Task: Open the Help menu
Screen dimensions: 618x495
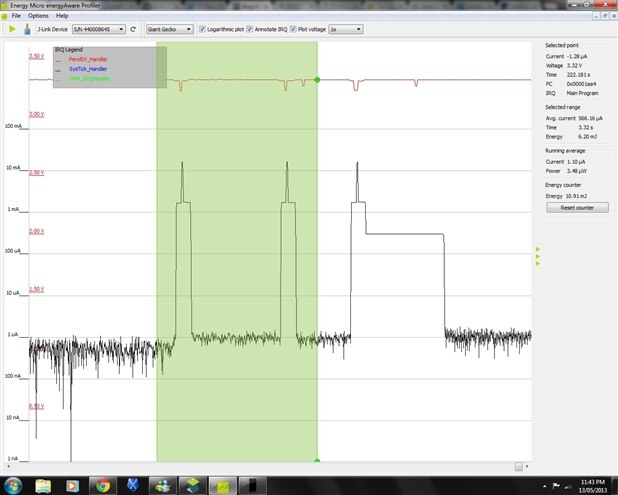Action: coord(62,16)
